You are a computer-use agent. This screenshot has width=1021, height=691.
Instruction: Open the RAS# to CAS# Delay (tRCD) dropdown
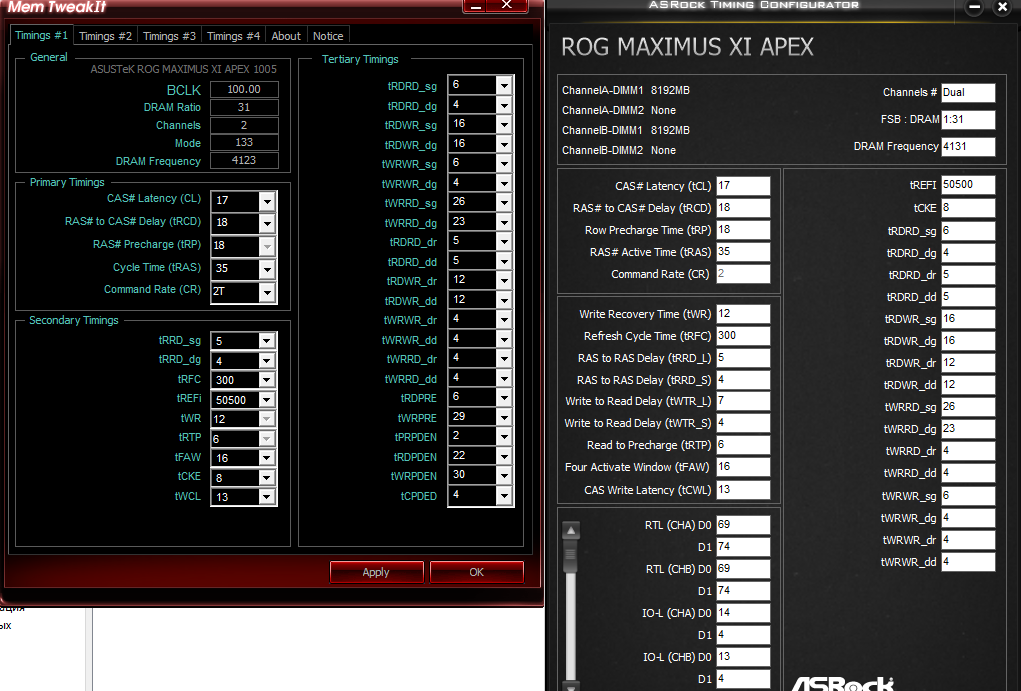click(267, 223)
